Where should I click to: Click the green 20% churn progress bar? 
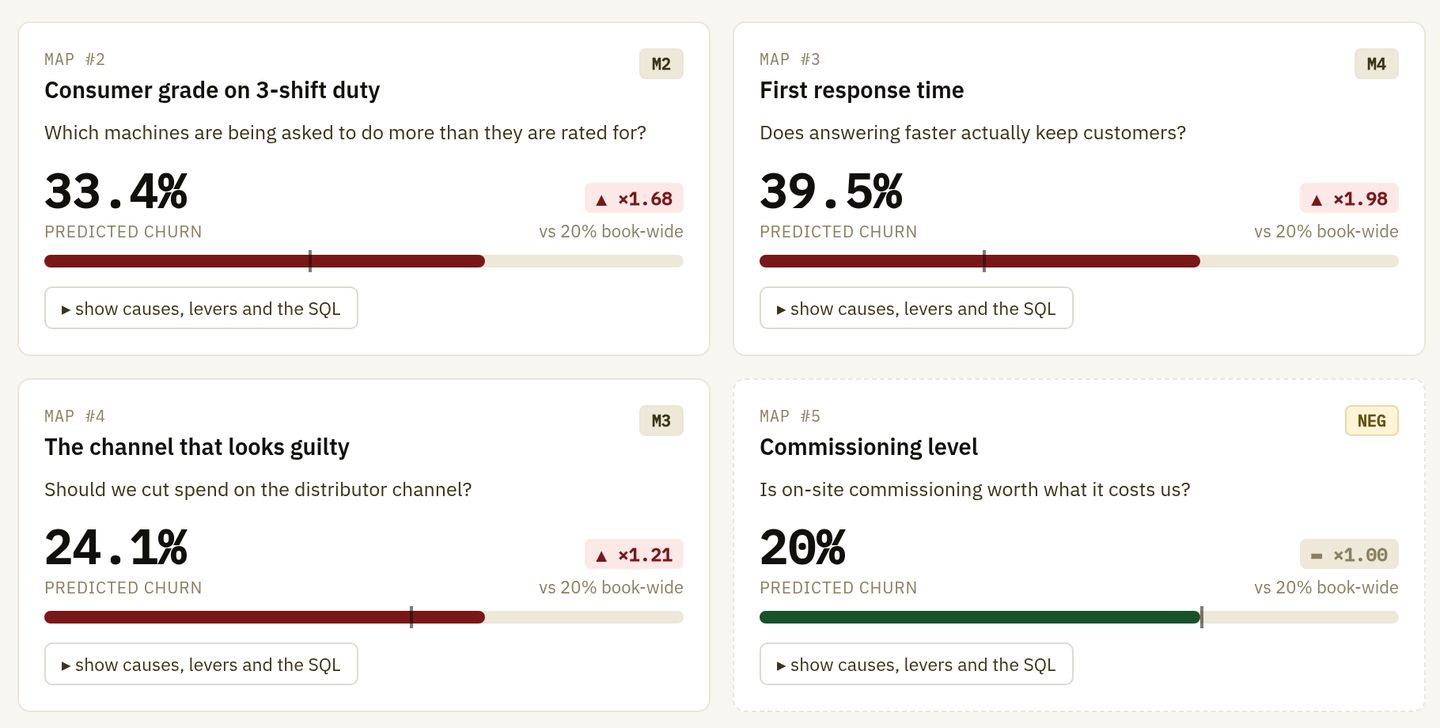(1079, 617)
